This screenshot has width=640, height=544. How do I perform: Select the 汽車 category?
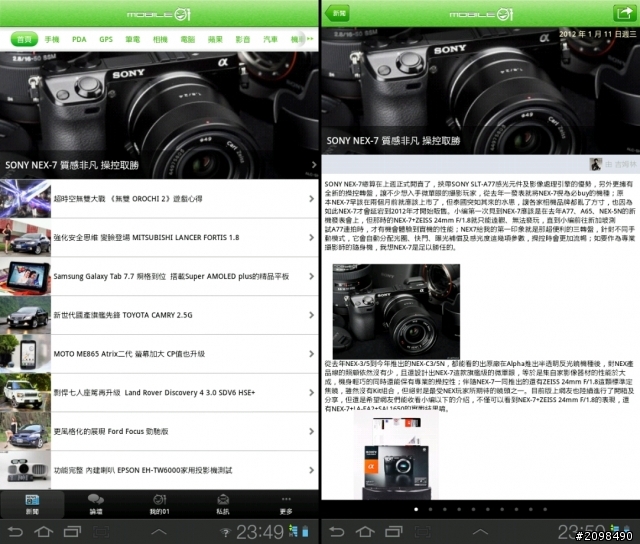click(270, 39)
